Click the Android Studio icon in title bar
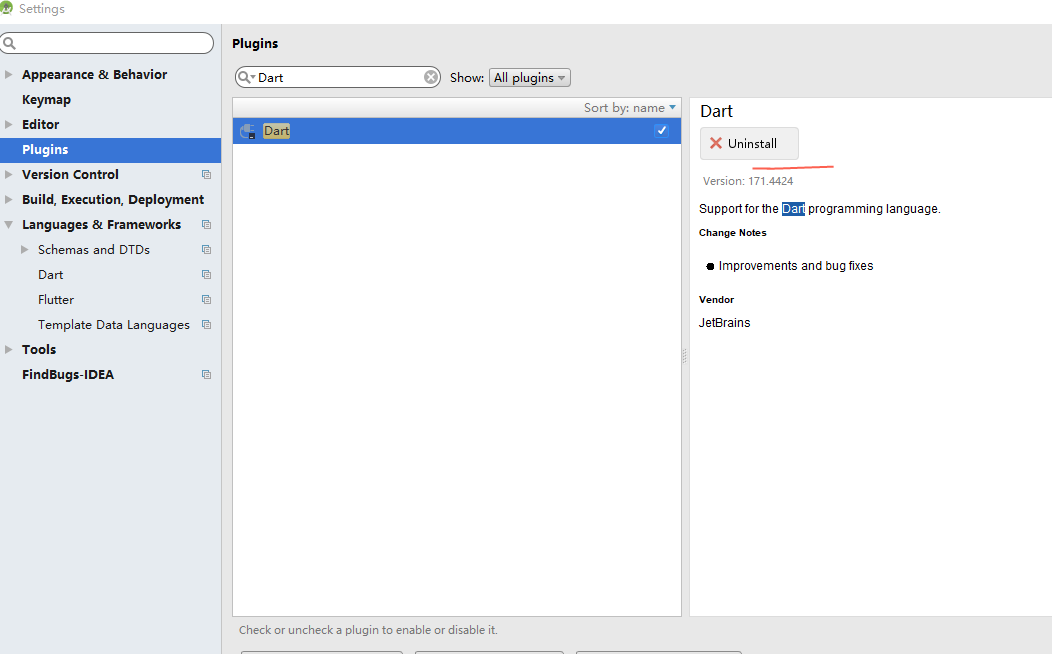Screen dimensions: 1052x654 (x=6, y=7)
